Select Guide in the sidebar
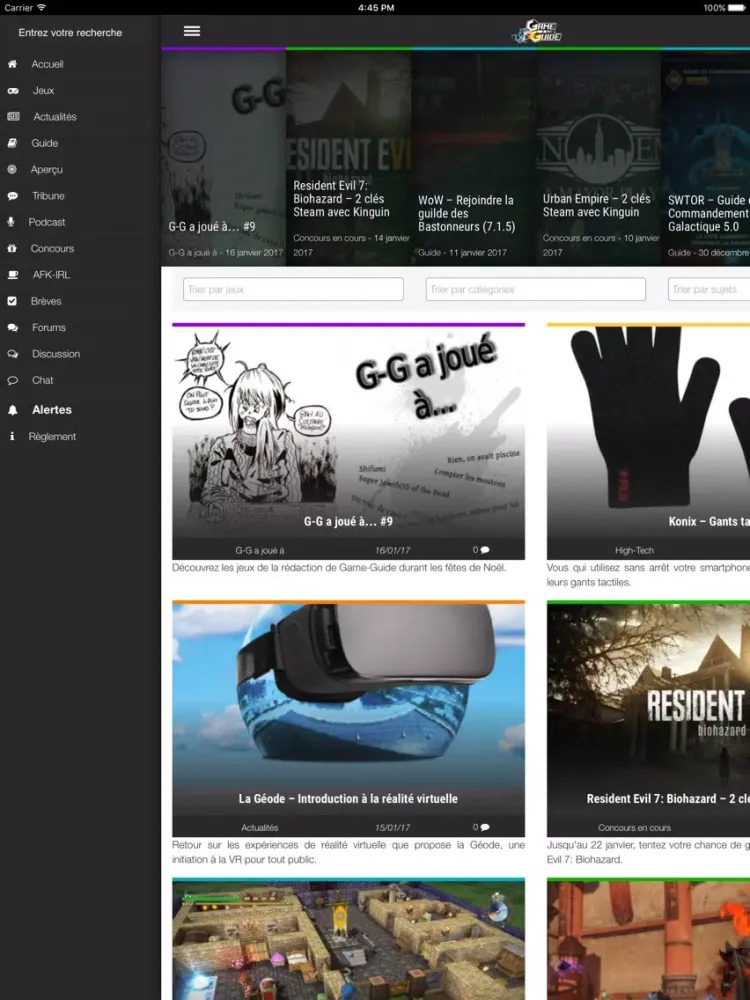The width and height of the screenshot is (750, 1000). (45, 143)
